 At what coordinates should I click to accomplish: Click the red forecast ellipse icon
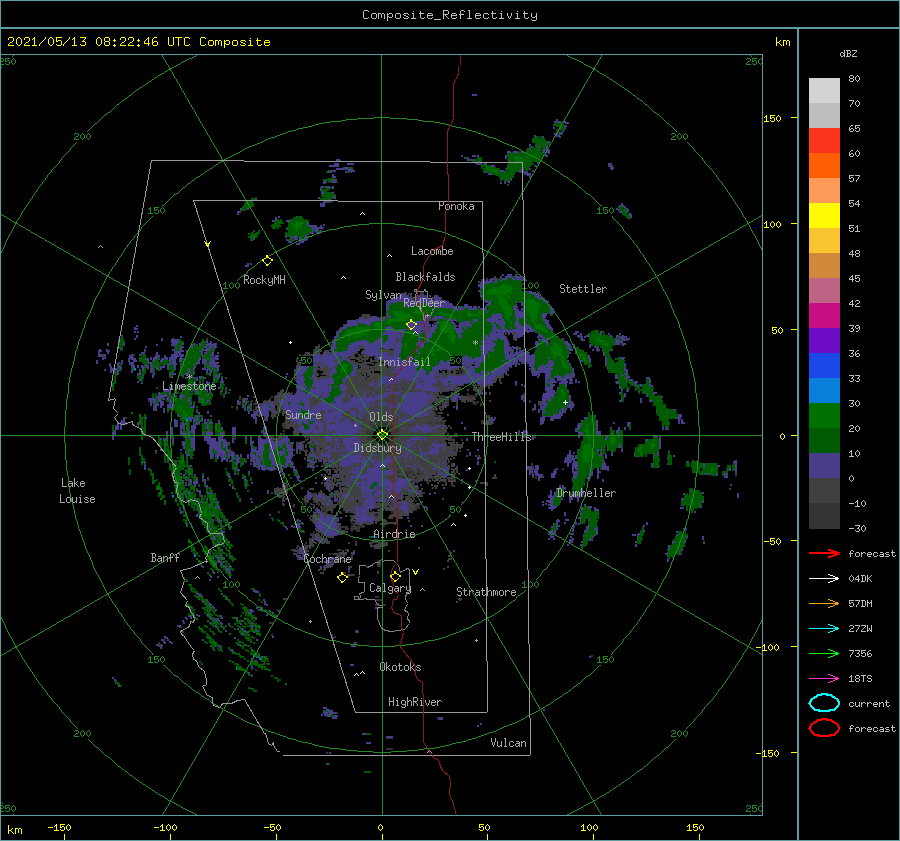coord(824,728)
